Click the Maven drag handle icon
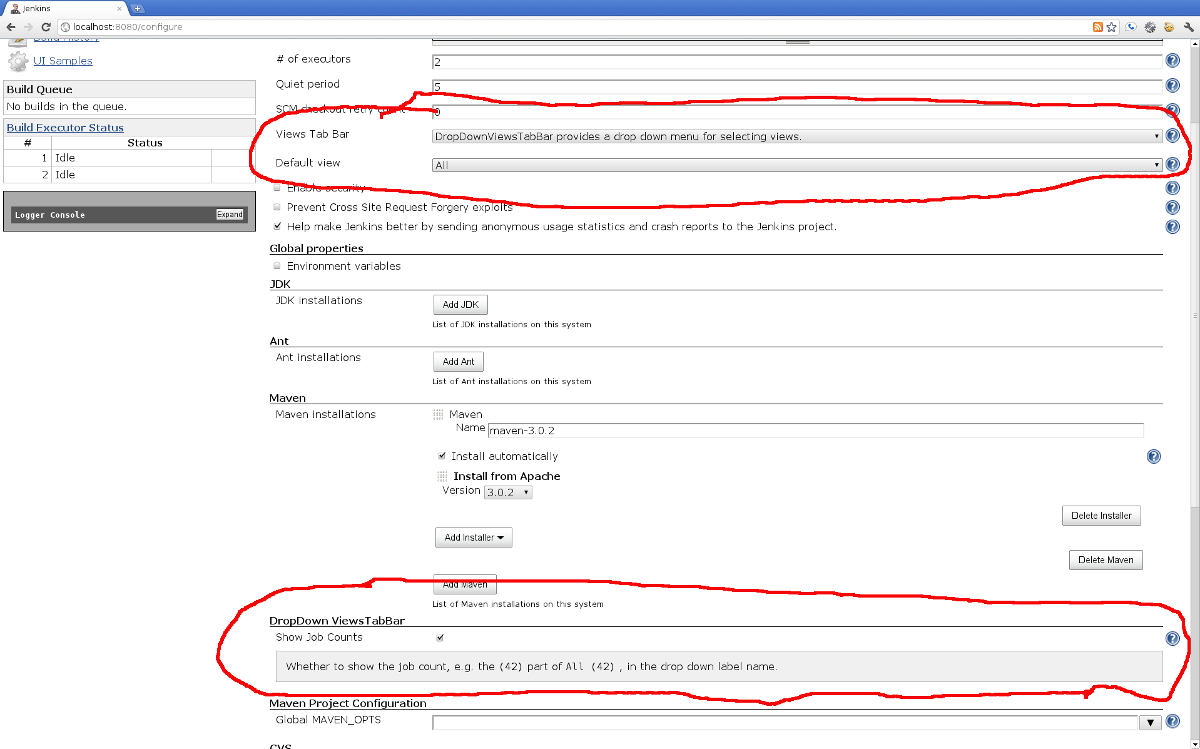 [438, 414]
